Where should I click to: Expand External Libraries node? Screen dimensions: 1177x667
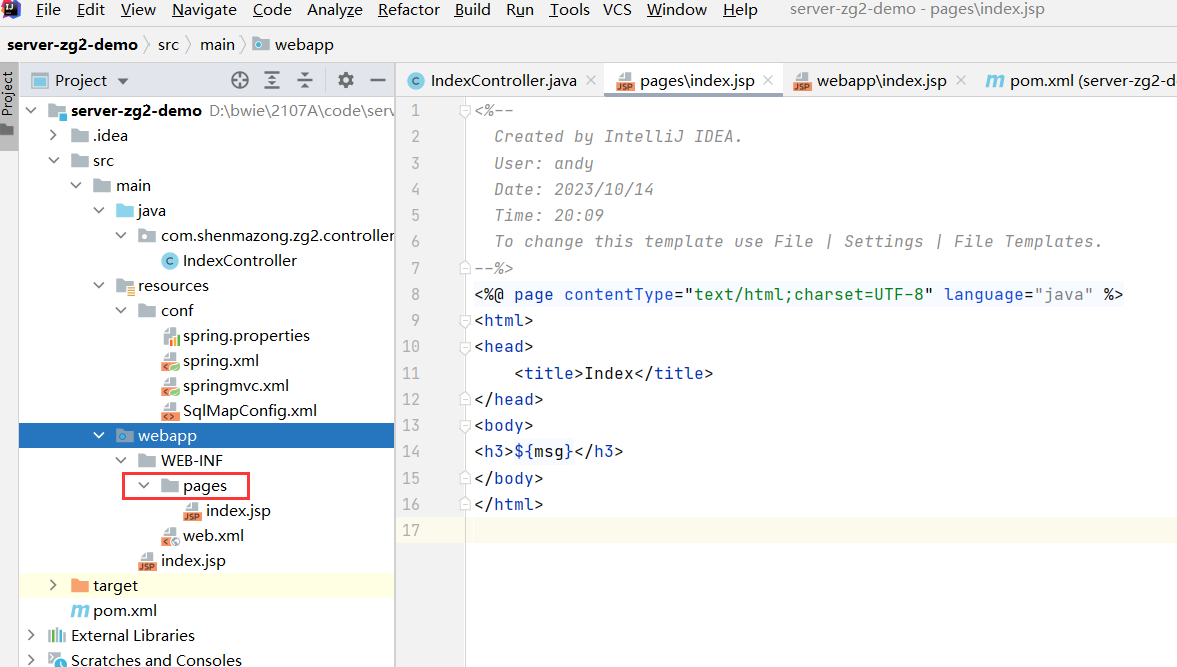[32, 635]
